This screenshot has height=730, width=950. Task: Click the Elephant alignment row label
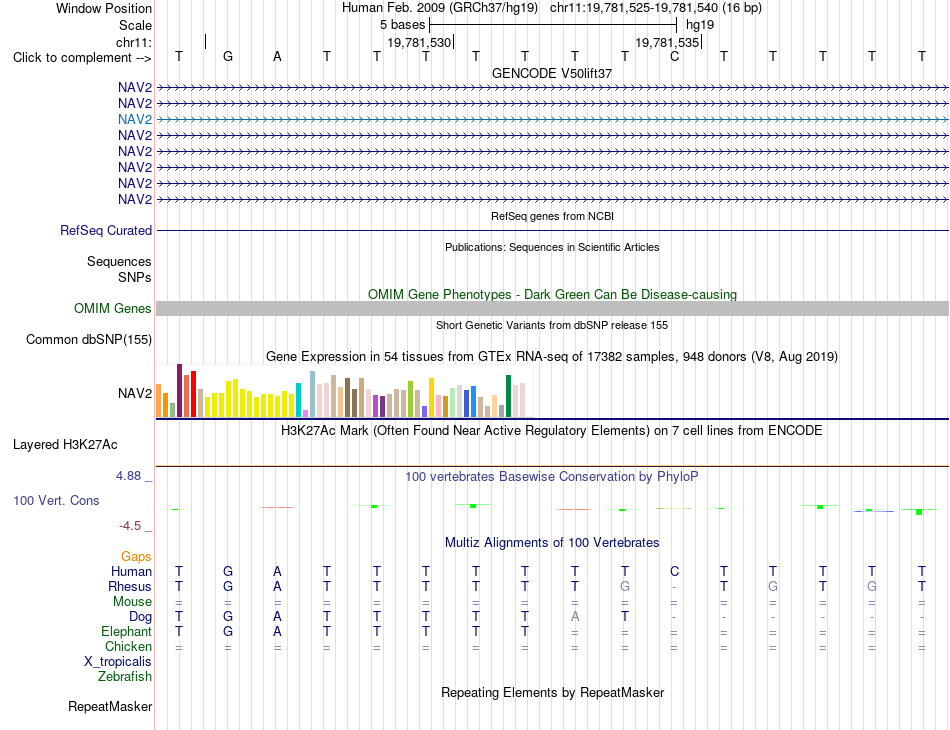point(126,632)
